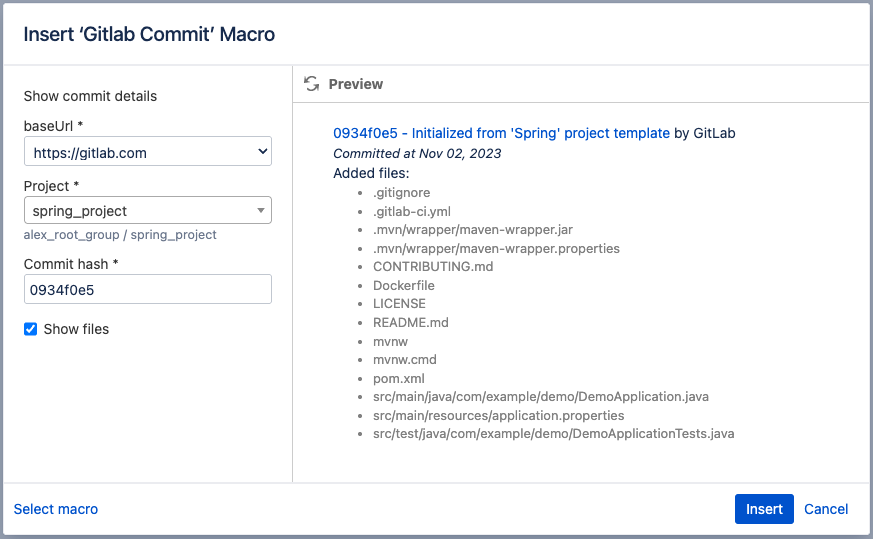
Task: Click the arrow on the Project combo box
Action: [x=260, y=211]
